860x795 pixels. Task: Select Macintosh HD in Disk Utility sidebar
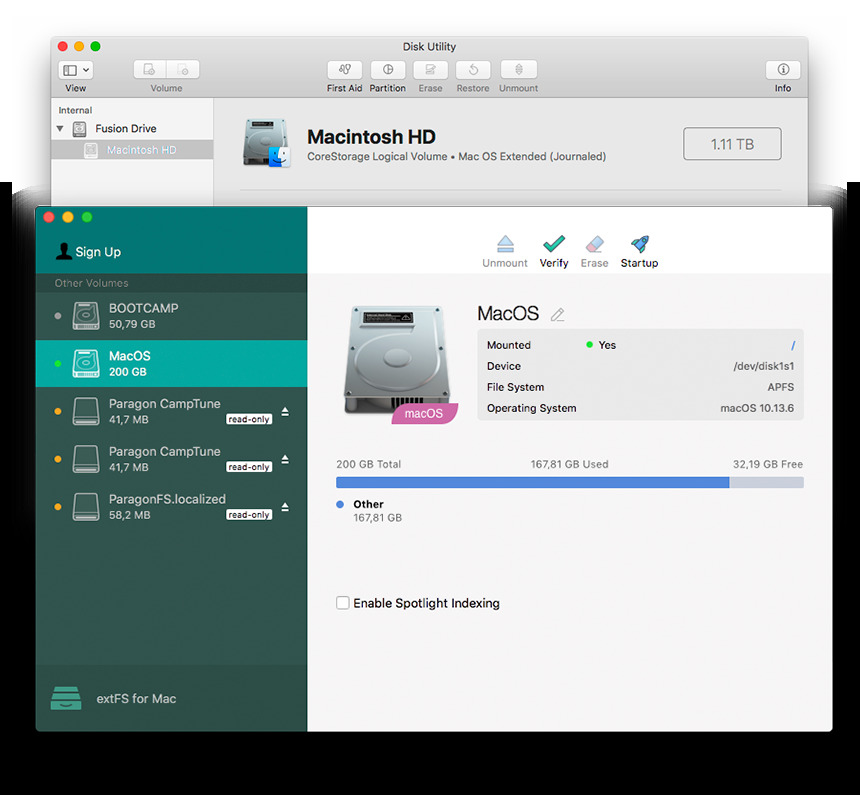coord(143,148)
